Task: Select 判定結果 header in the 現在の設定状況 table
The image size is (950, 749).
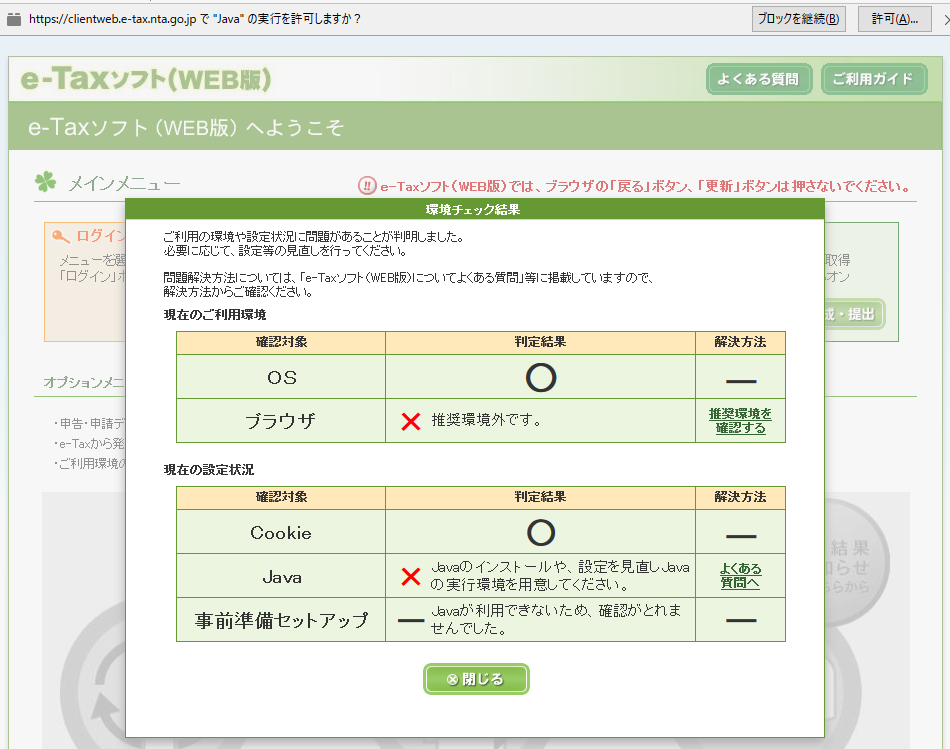Action: tap(540, 497)
